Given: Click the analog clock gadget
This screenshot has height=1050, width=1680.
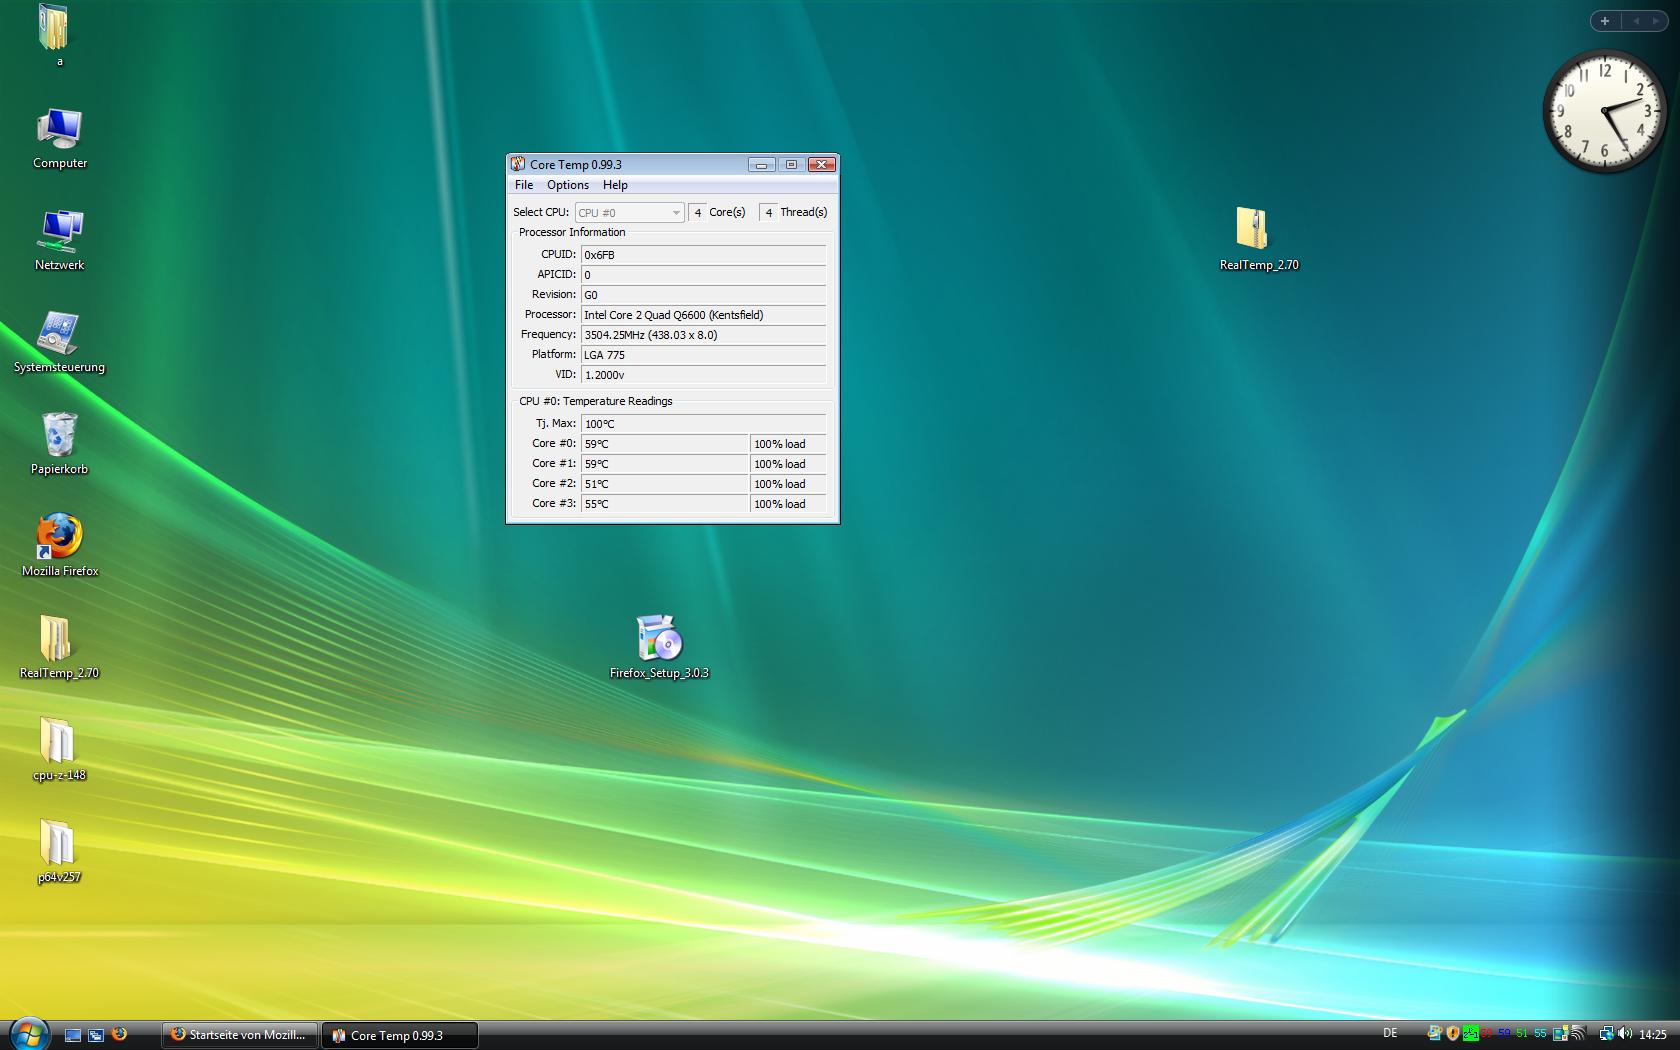Looking at the screenshot, I should click(1604, 111).
